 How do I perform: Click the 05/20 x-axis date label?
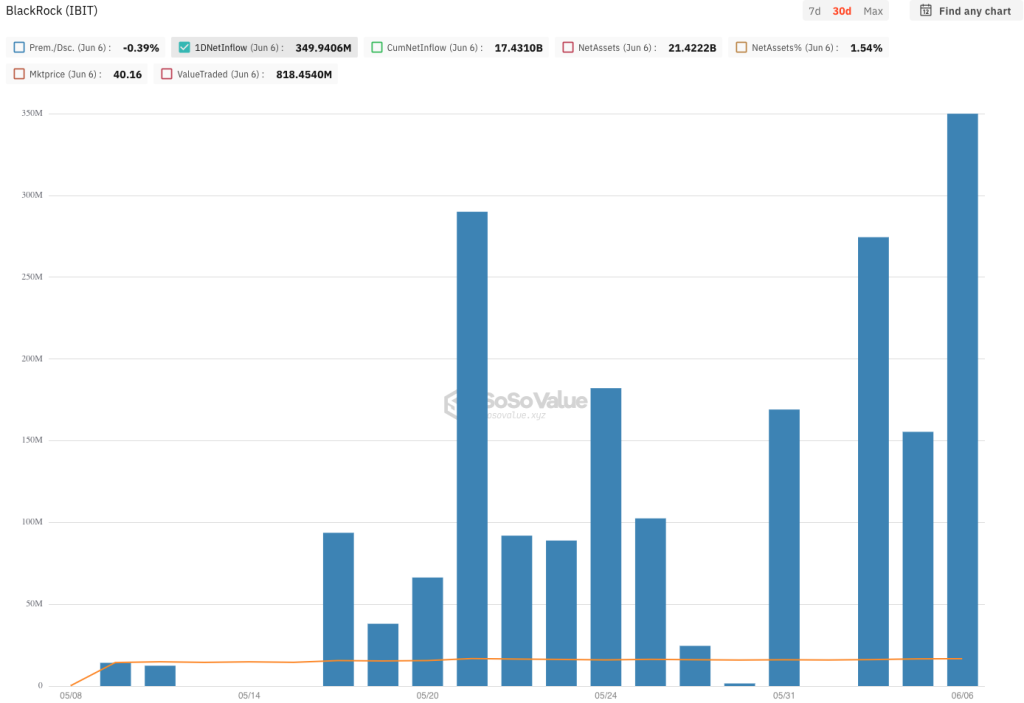427,696
